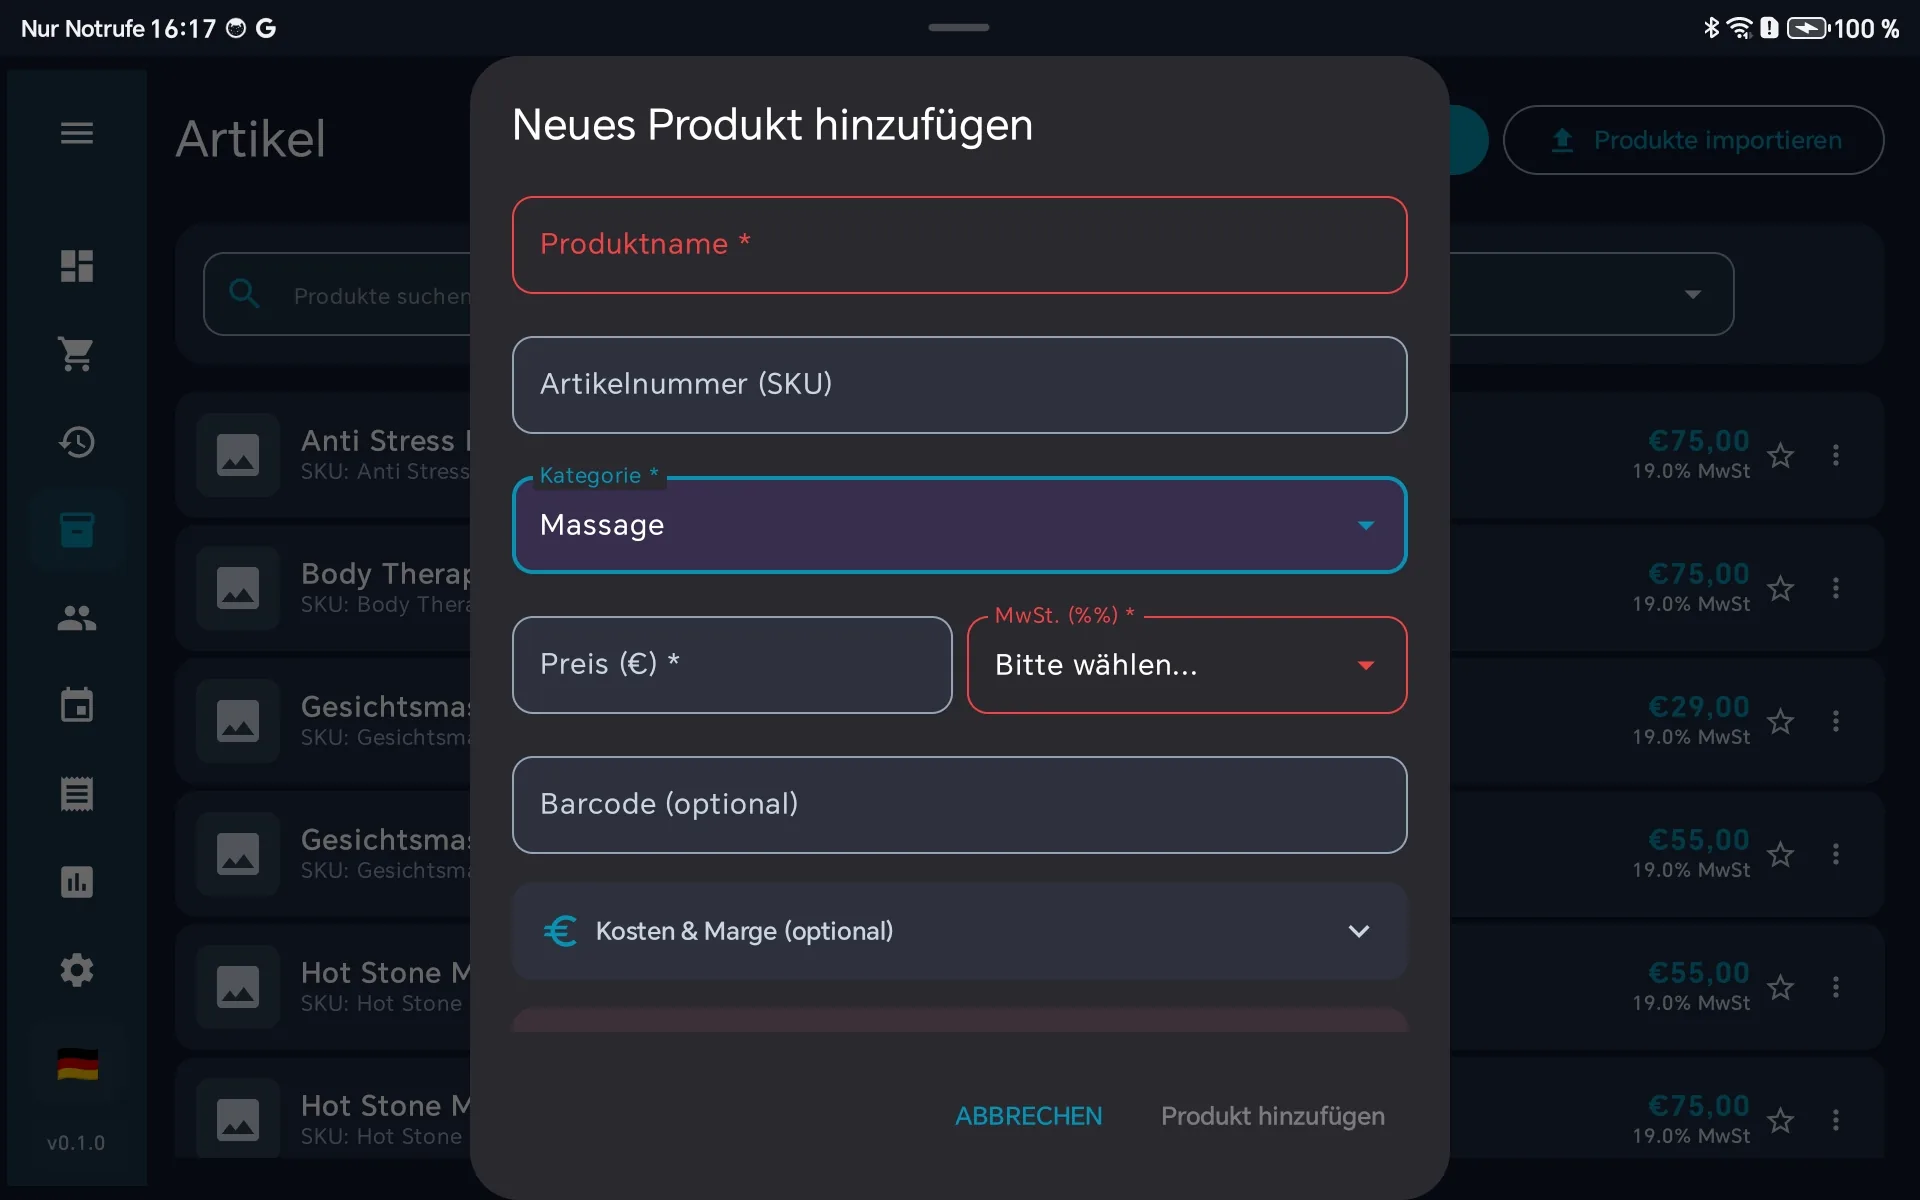Open the customers people sidebar icon

(77, 618)
